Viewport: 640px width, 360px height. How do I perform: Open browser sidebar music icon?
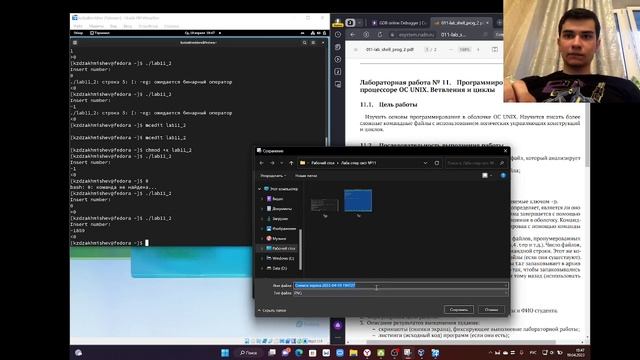pos(338,72)
